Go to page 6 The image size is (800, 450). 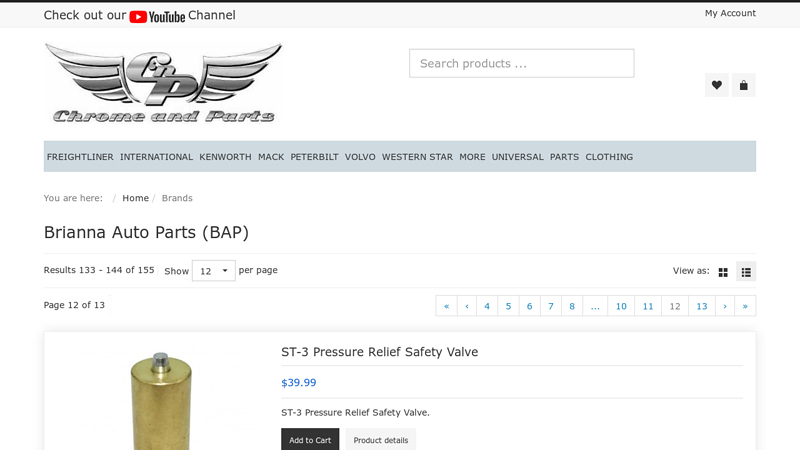point(530,306)
